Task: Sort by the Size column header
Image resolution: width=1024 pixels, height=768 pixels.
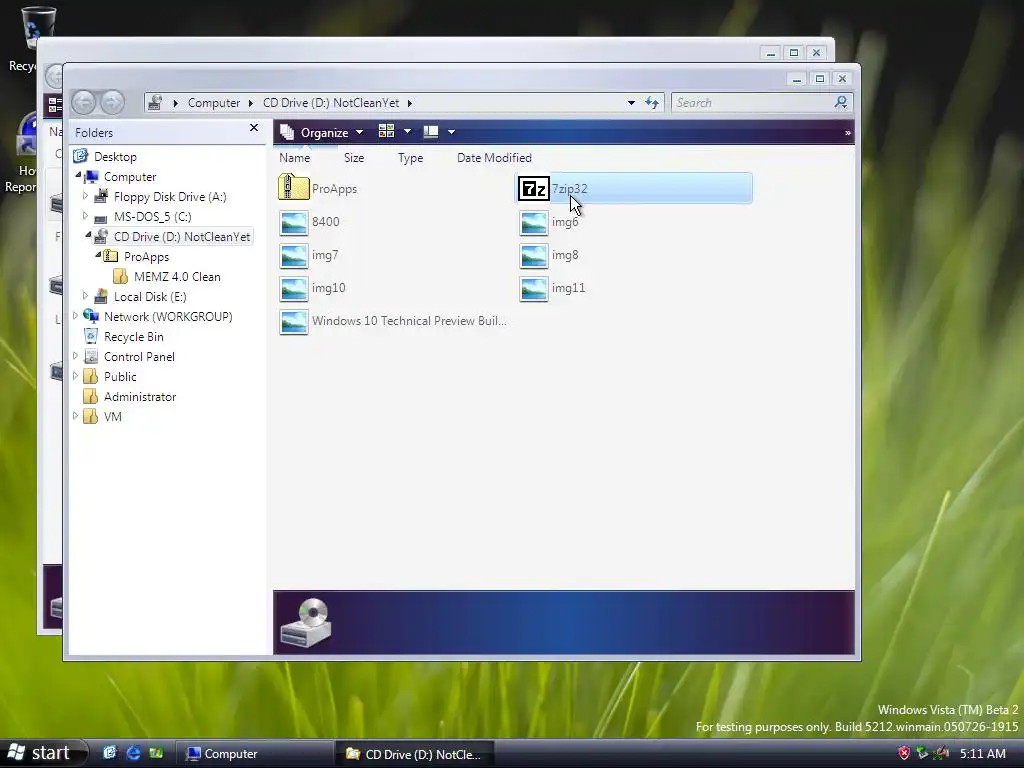Action: click(x=354, y=157)
